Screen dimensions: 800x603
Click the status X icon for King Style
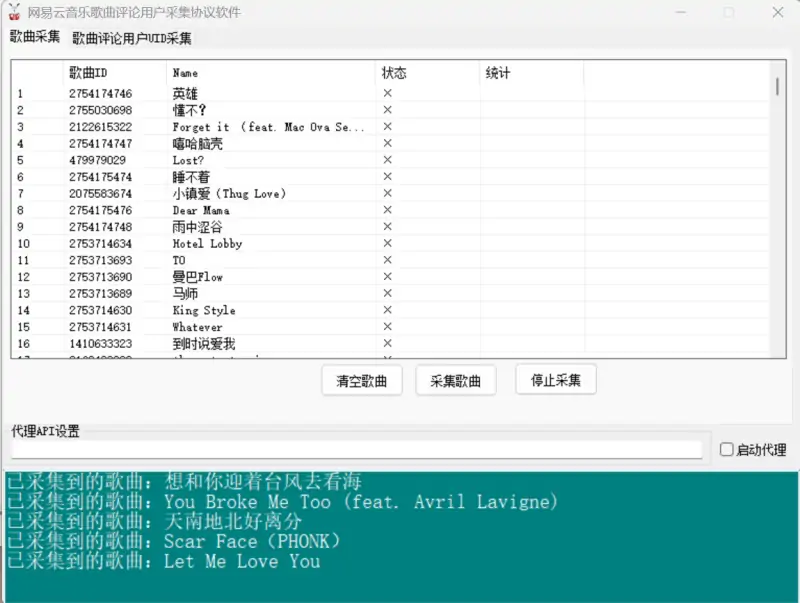tap(388, 310)
